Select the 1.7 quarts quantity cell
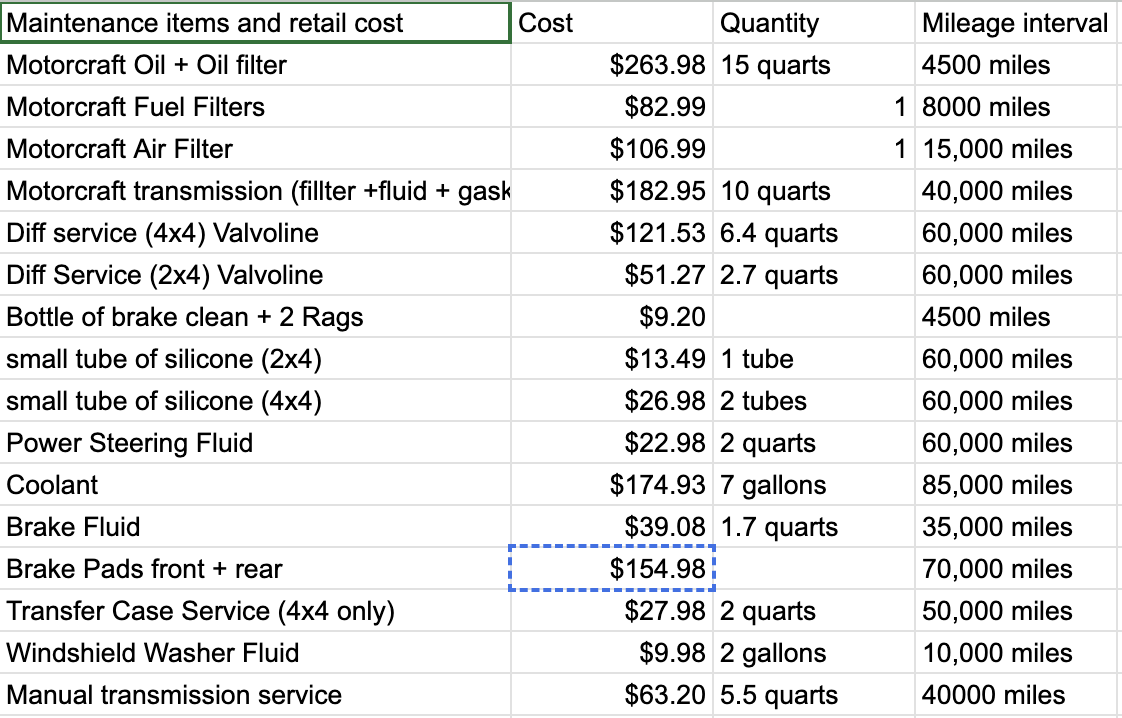 tap(814, 527)
